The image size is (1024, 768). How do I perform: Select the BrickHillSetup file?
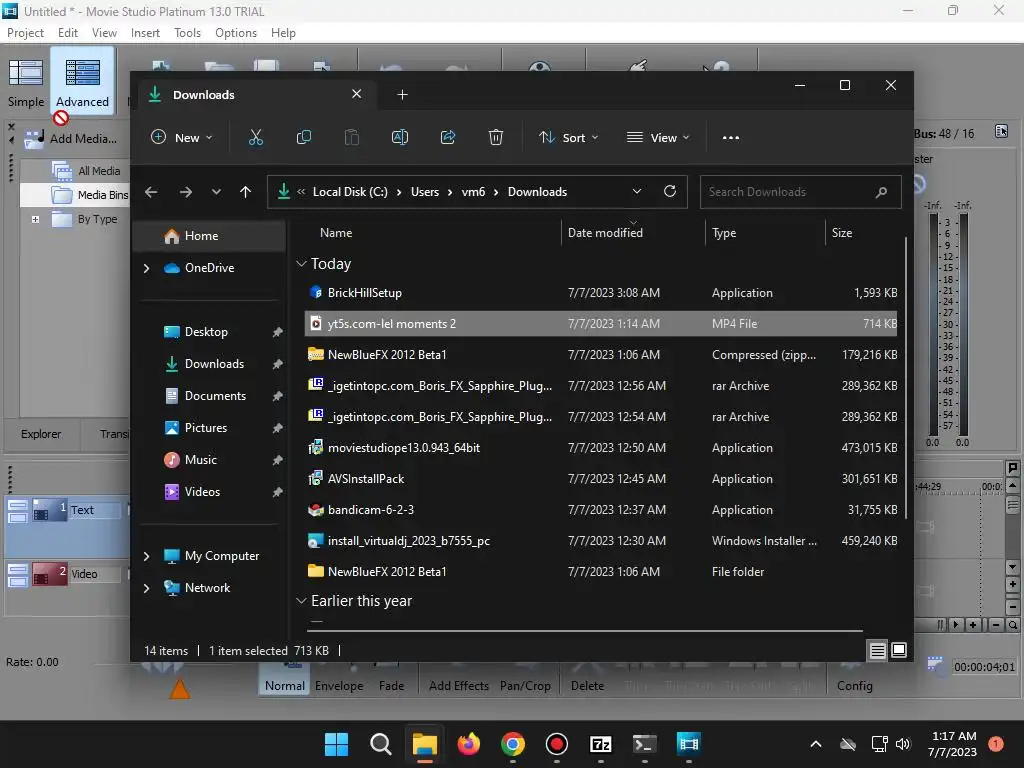click(x=601, y=293)
